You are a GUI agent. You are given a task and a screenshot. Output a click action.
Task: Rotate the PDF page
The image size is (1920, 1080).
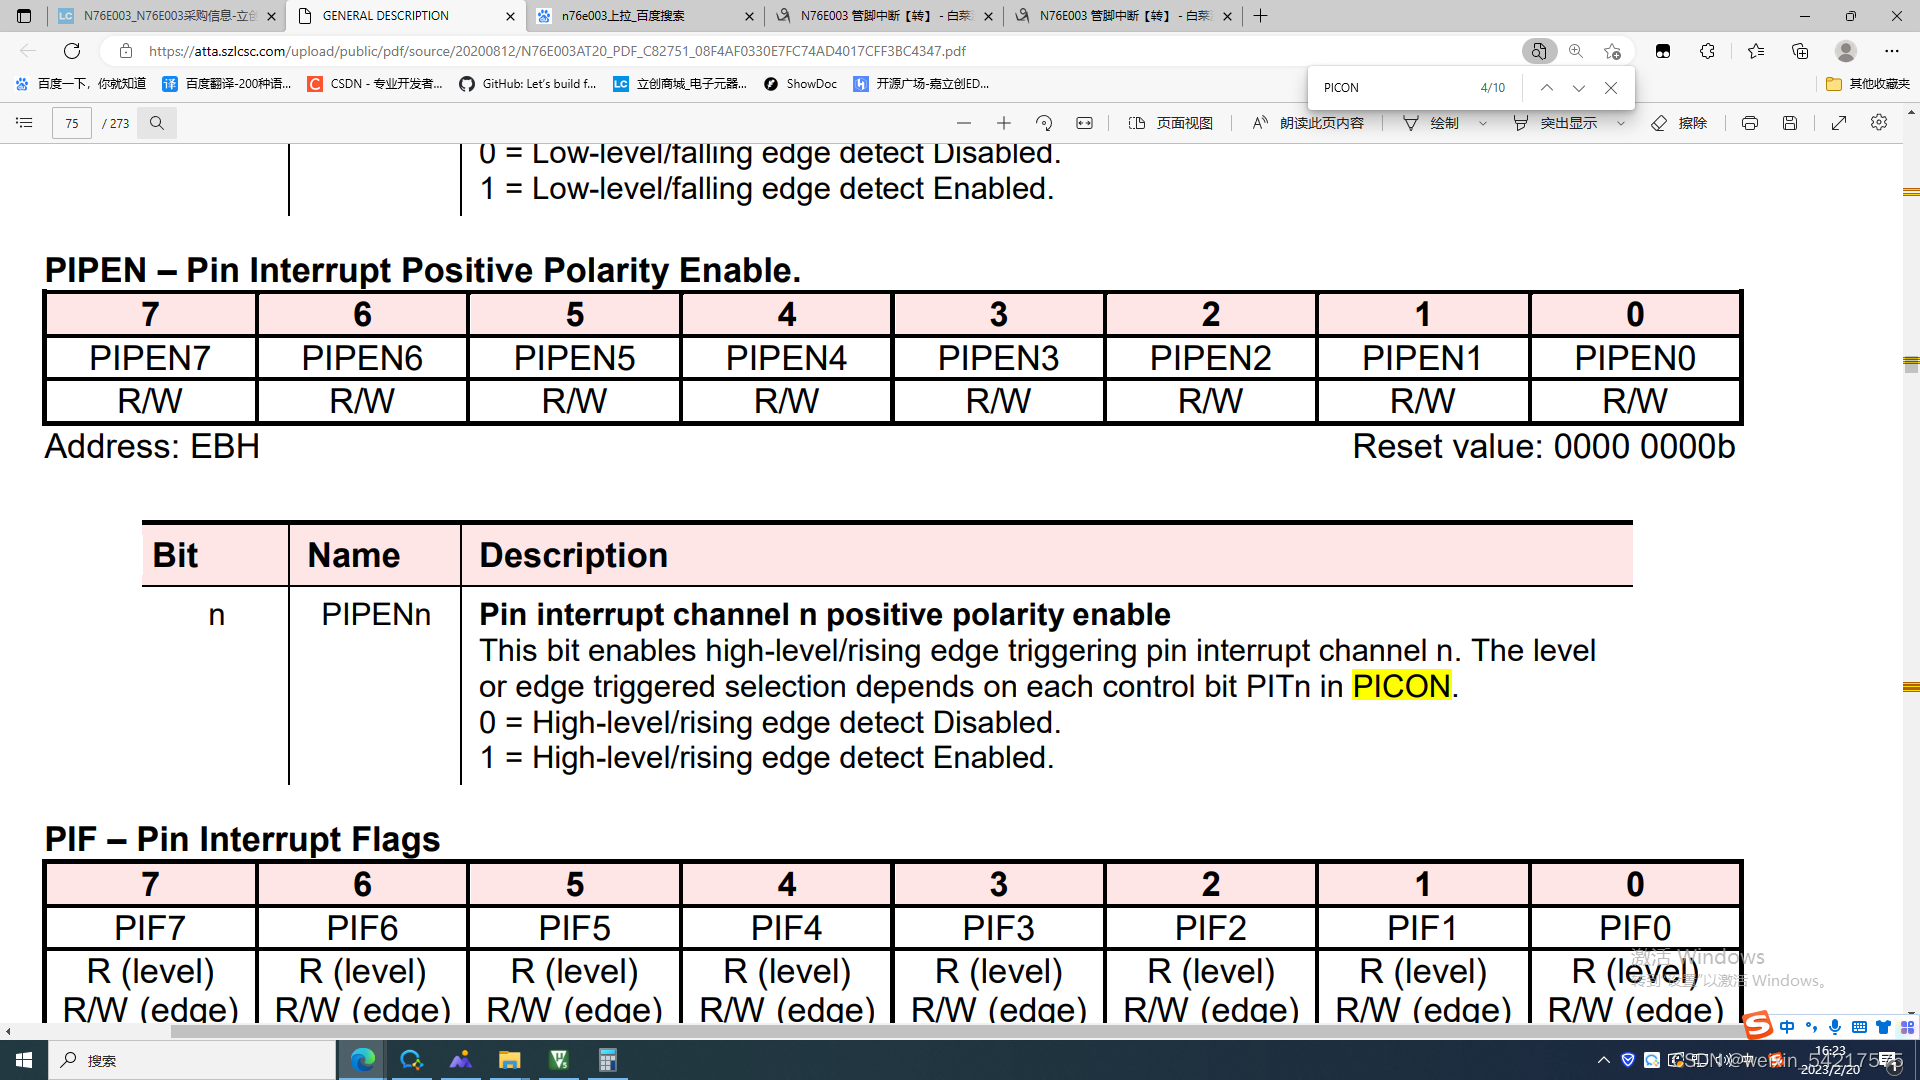1044,123
